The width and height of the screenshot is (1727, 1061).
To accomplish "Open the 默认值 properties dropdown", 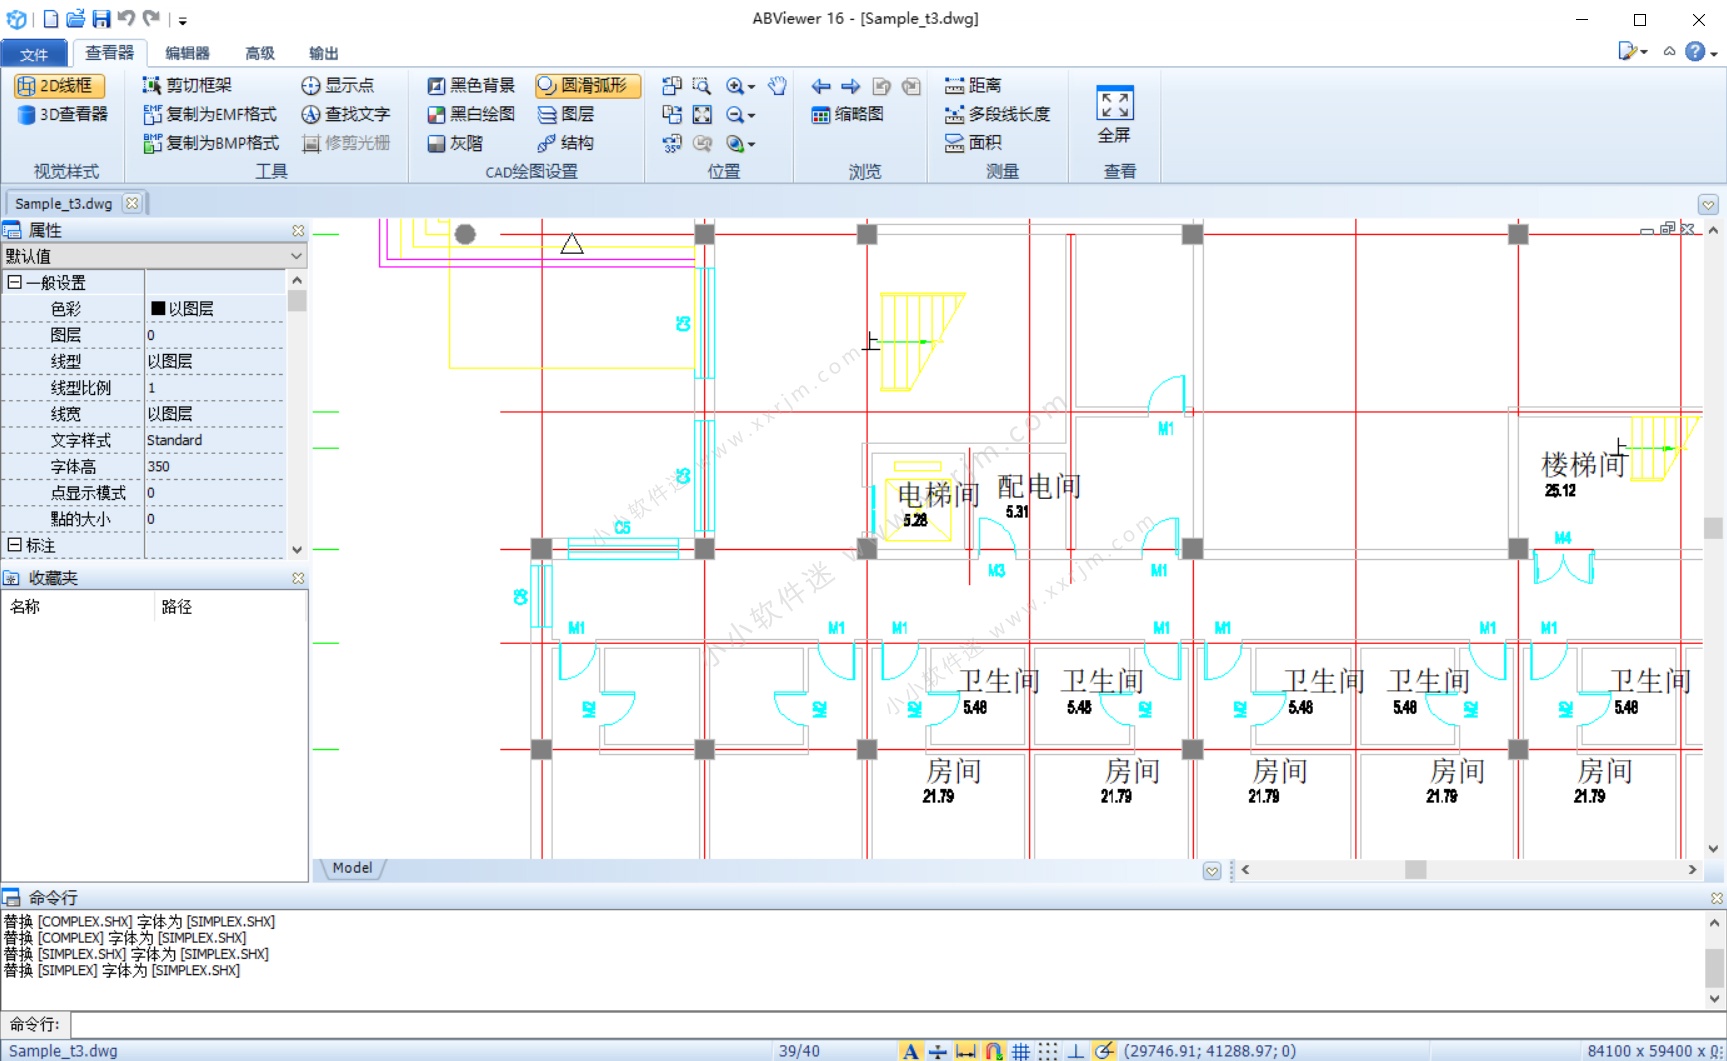I will pos(296,257).
